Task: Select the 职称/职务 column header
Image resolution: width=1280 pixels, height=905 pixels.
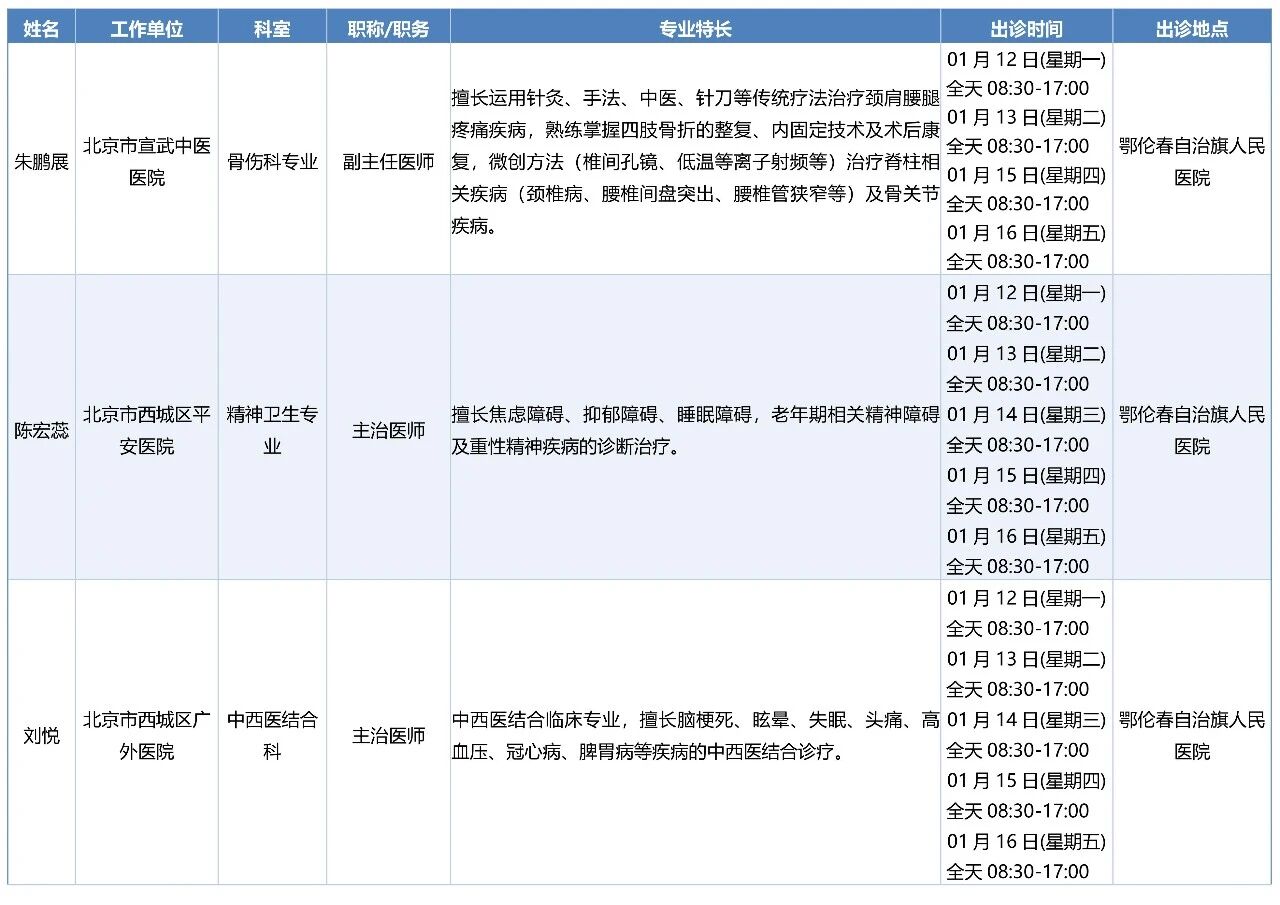Action: (388, 29)
